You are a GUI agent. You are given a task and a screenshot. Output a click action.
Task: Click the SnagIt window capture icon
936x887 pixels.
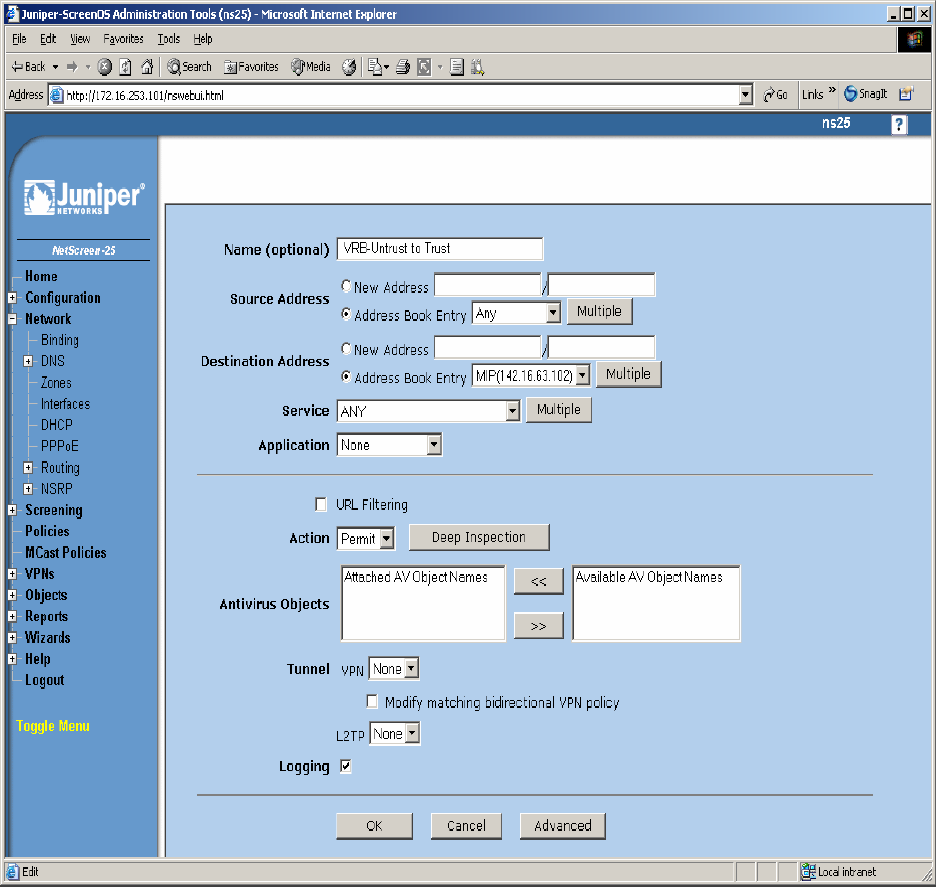click(x=906, y=94)
